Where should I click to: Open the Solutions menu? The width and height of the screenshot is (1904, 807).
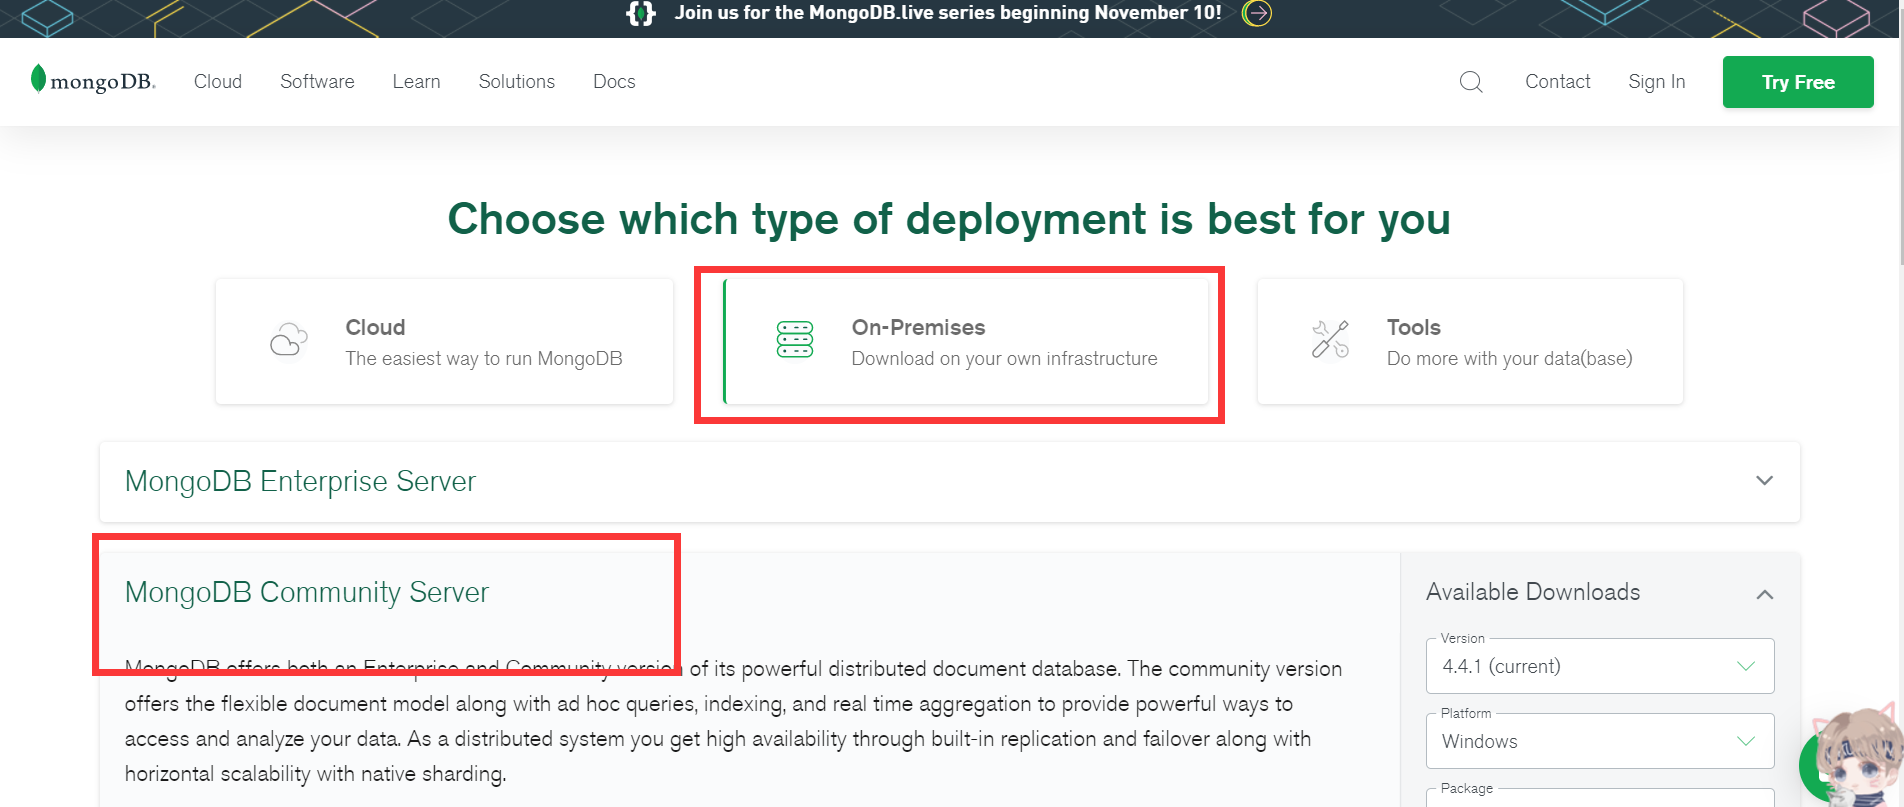pyautogui.click(x=516, y=82)
